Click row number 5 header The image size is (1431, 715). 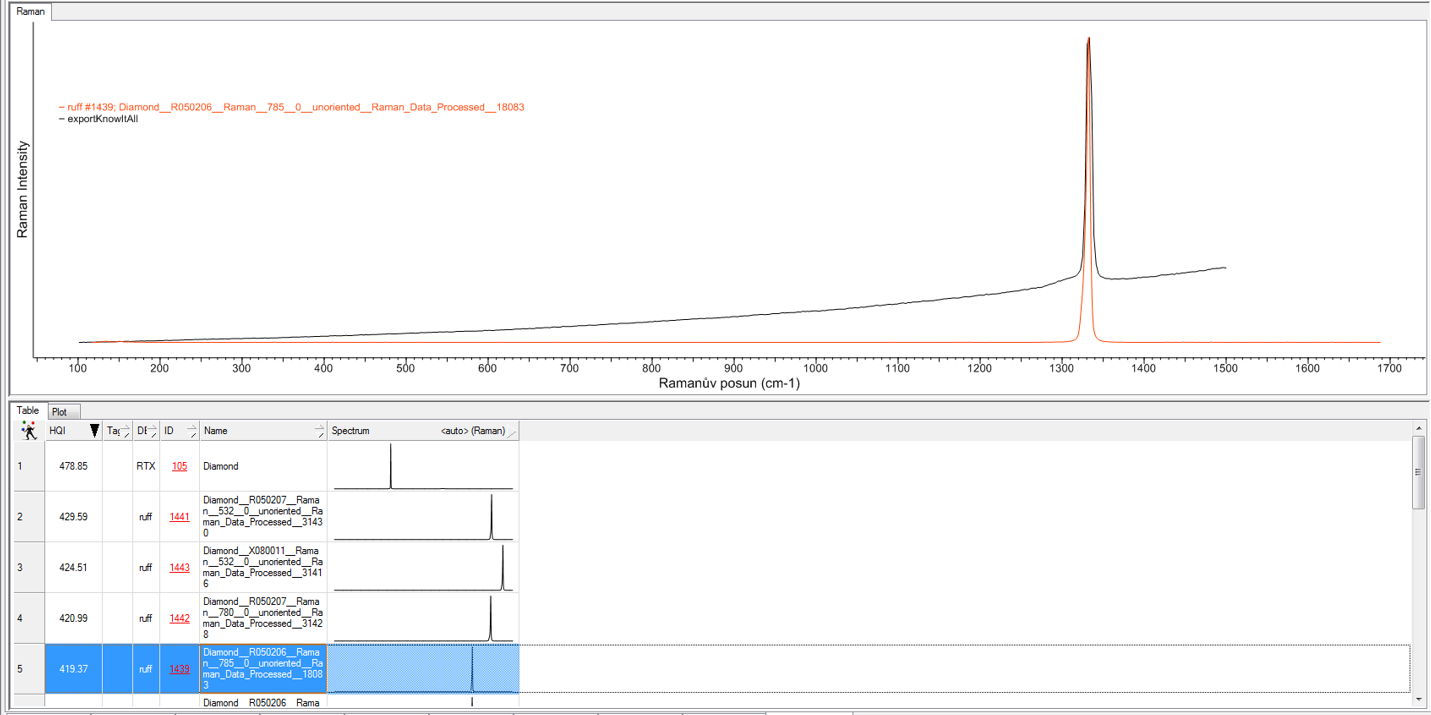[29, 669]
